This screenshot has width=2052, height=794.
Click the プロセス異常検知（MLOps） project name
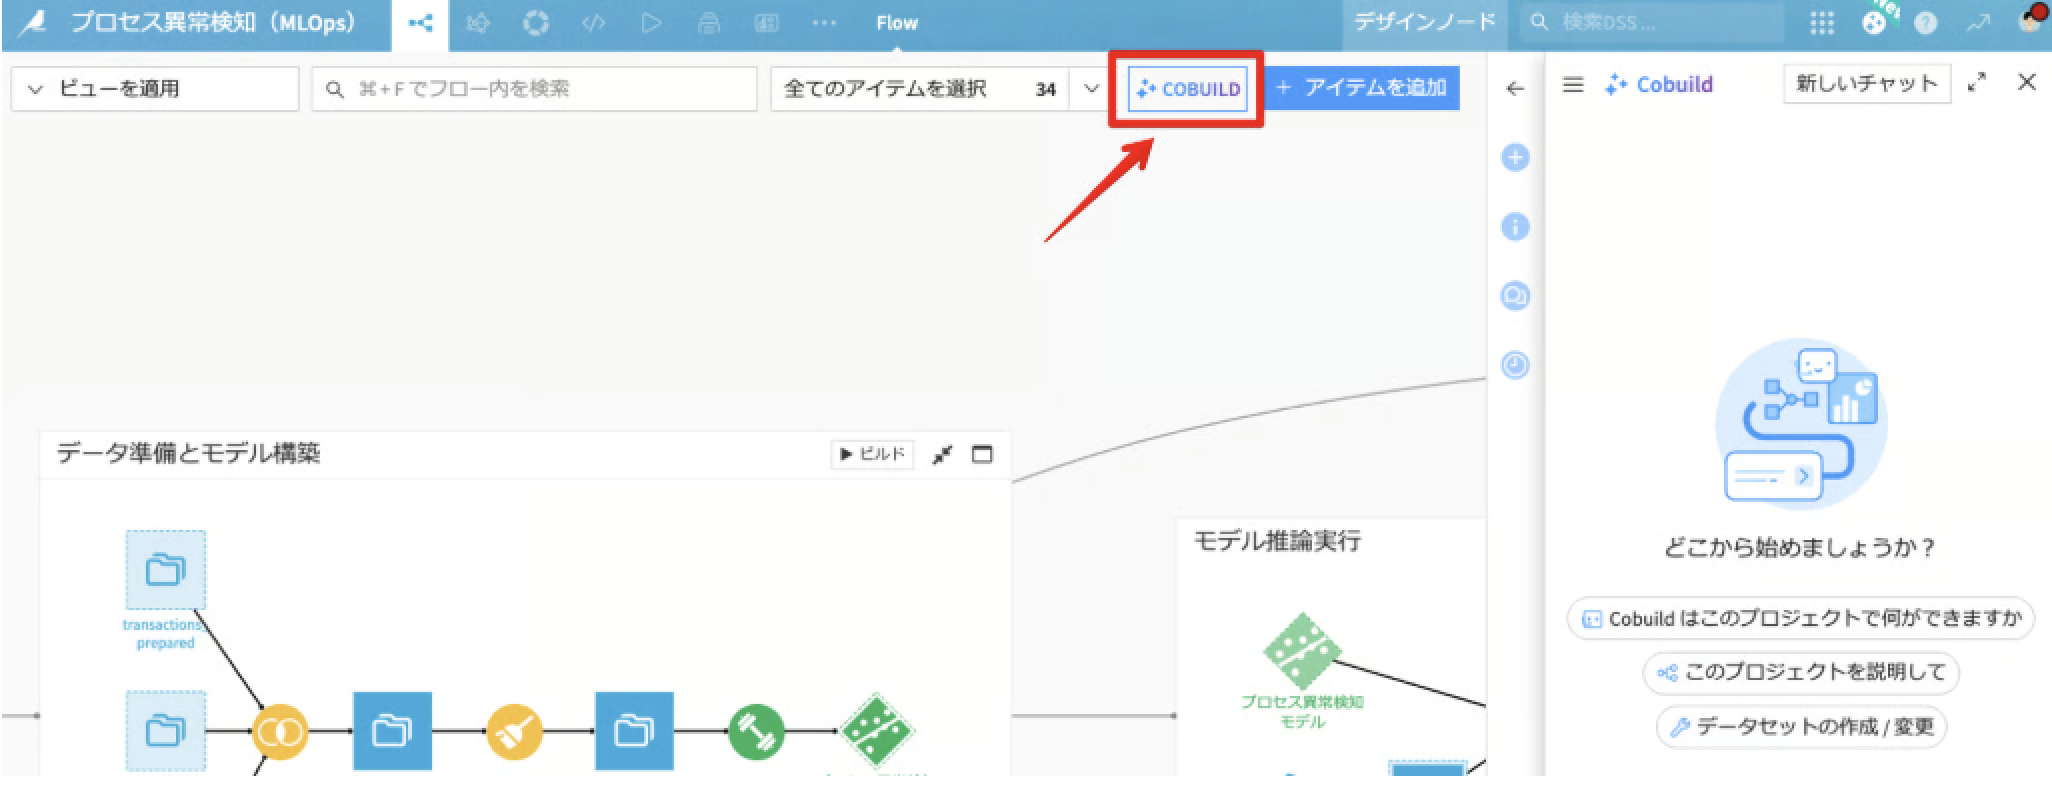click(x=212, y=22)
